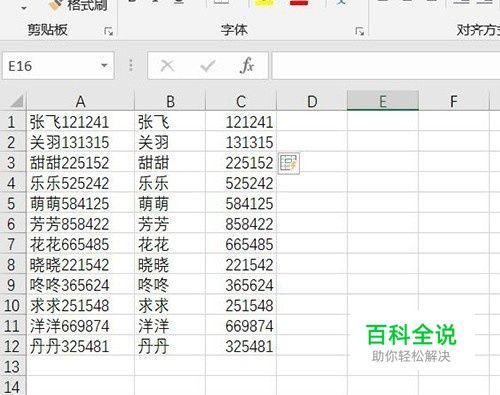Click the Cancel X in formula bar
This screenshot has height=395, width=500.
(x=167, y=66)
